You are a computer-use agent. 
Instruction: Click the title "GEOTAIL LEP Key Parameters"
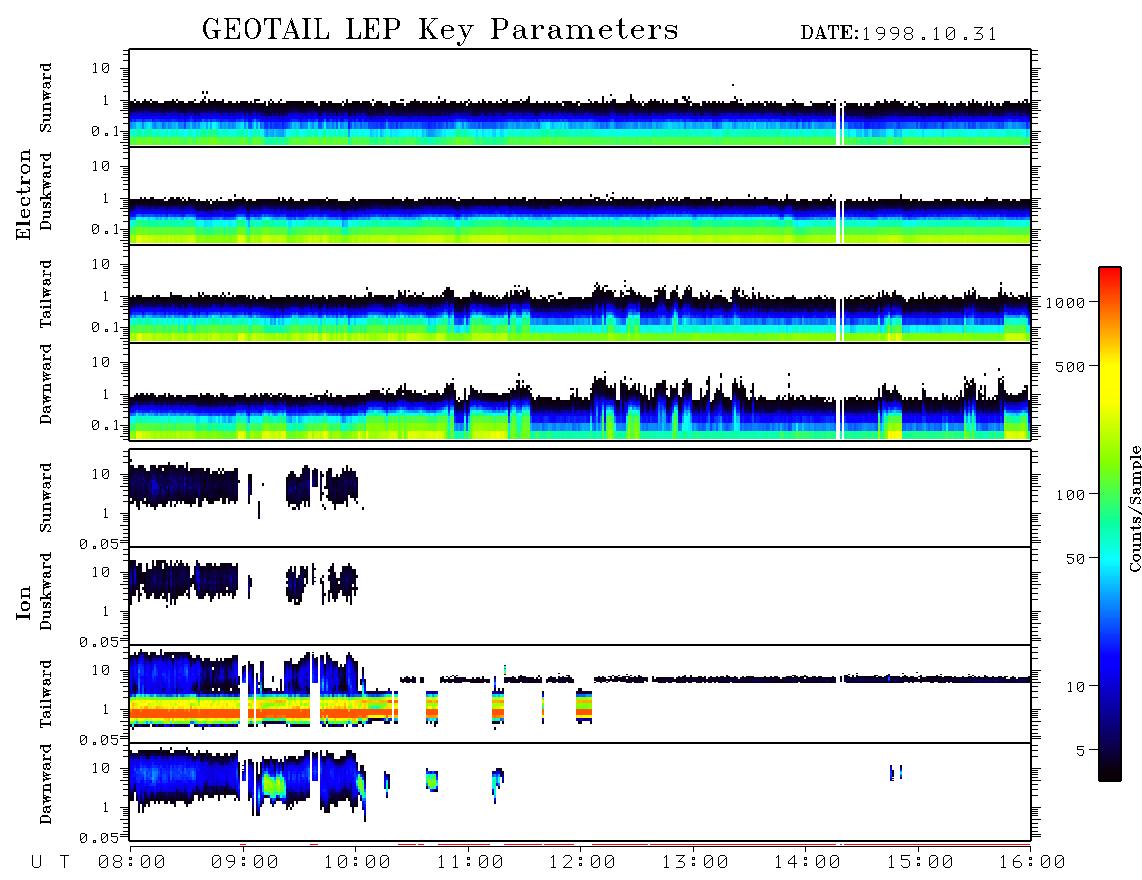tap(440, 30)
